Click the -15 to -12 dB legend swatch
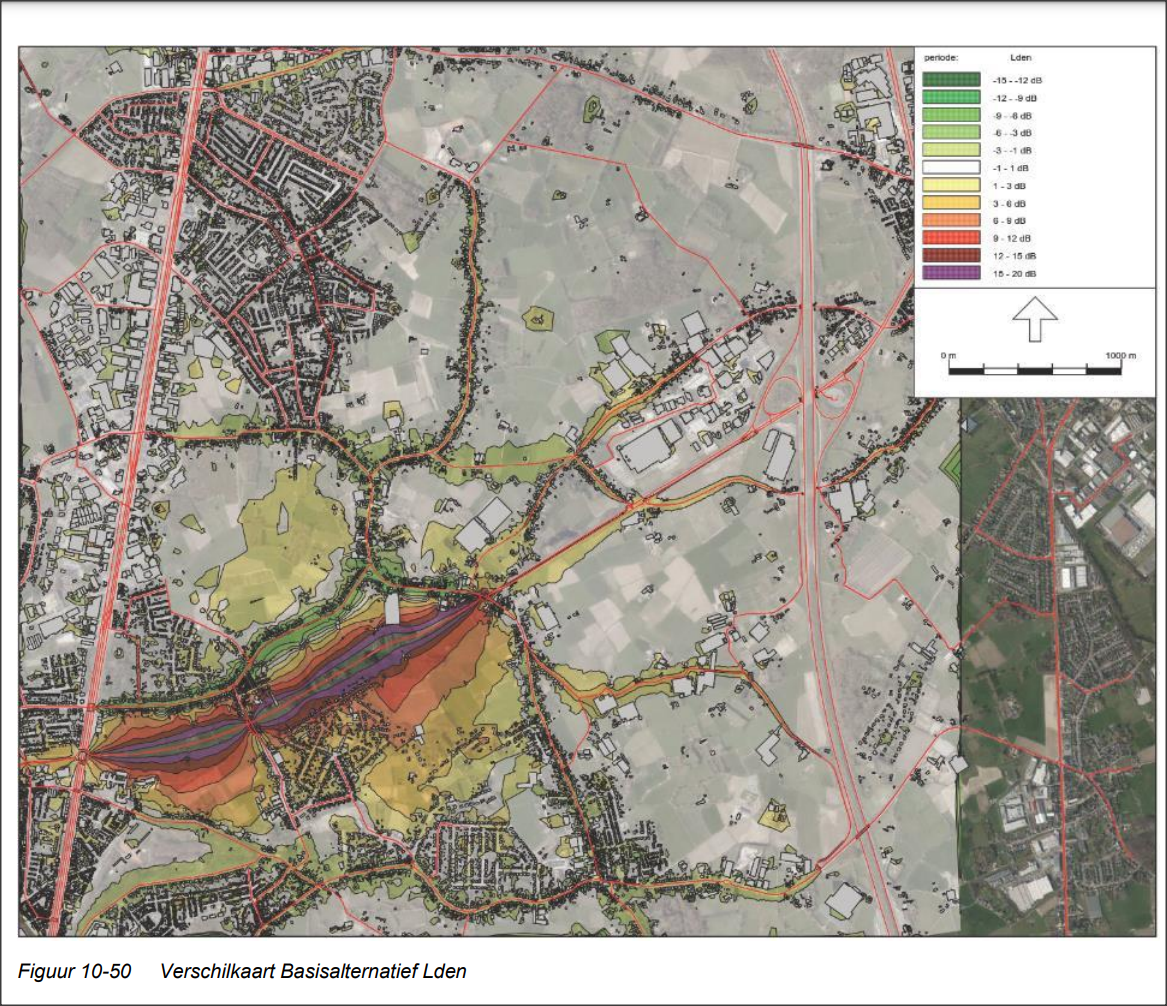This screenshot has height=1006, width=1167. [952, 80]
